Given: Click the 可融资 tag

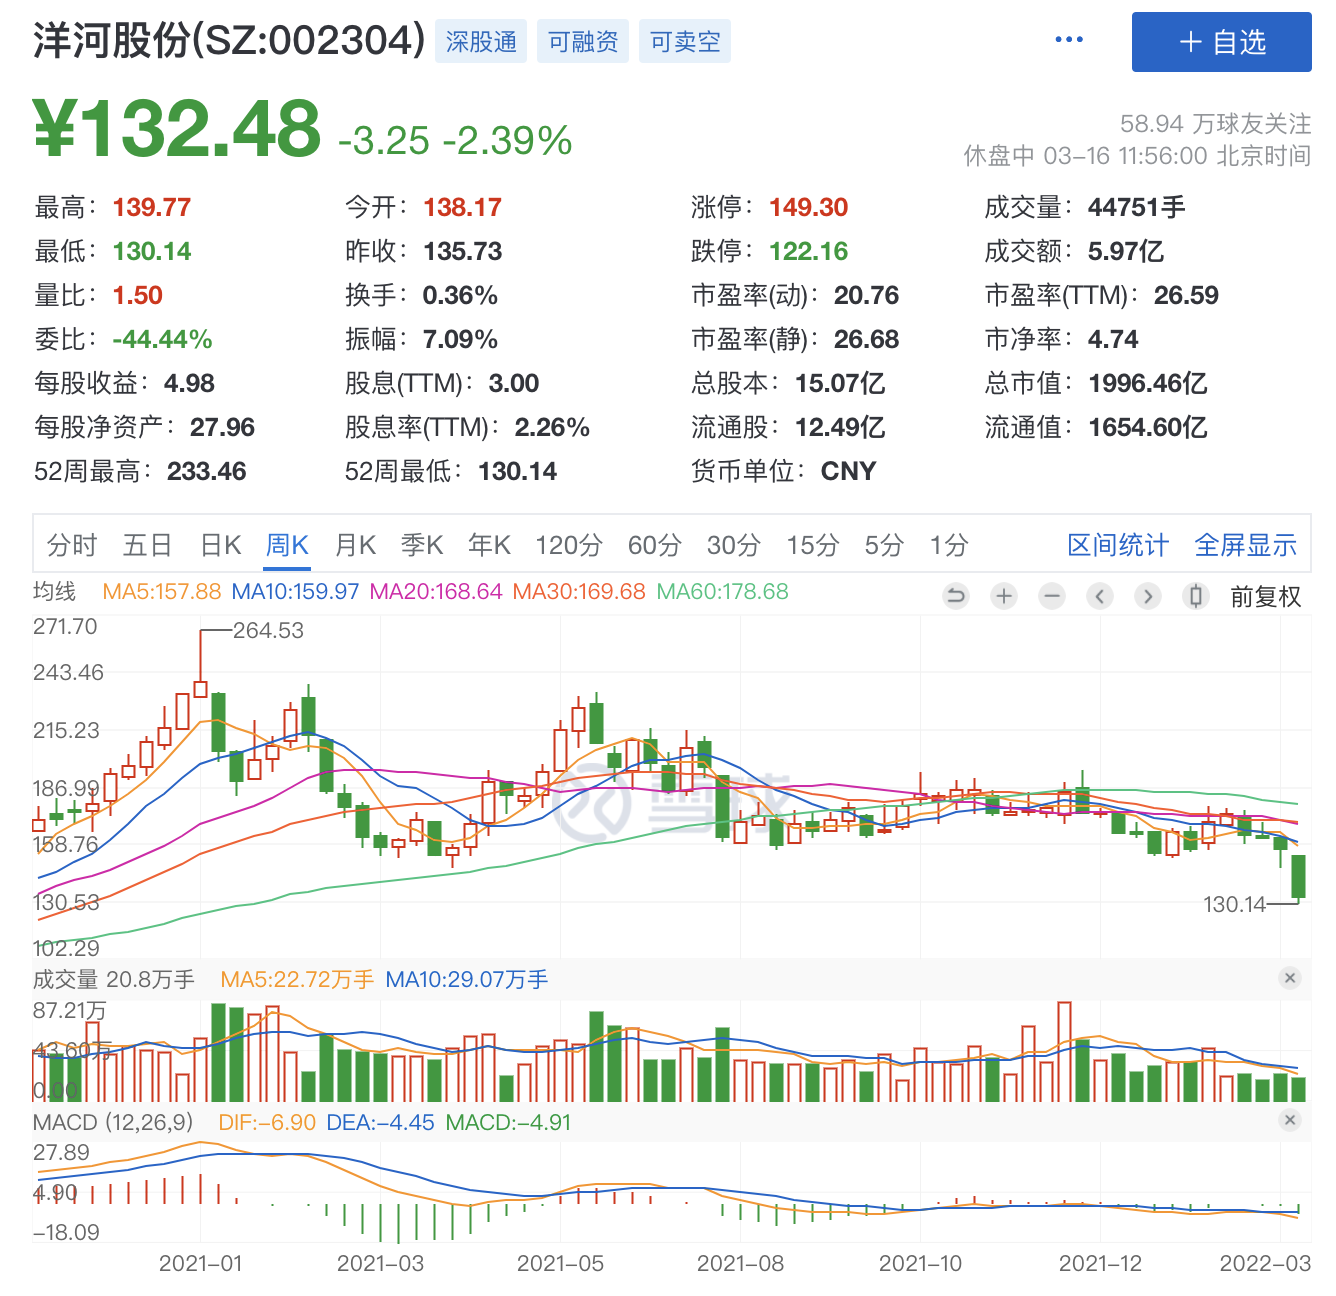Looking at the screenshot, I should pos(583,41).
